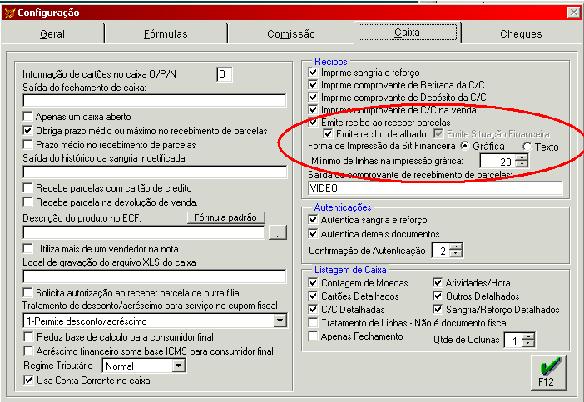Click the Informação de cartões O/P/N field
This screenshot has height=402, width=584.
coord(224,74)
